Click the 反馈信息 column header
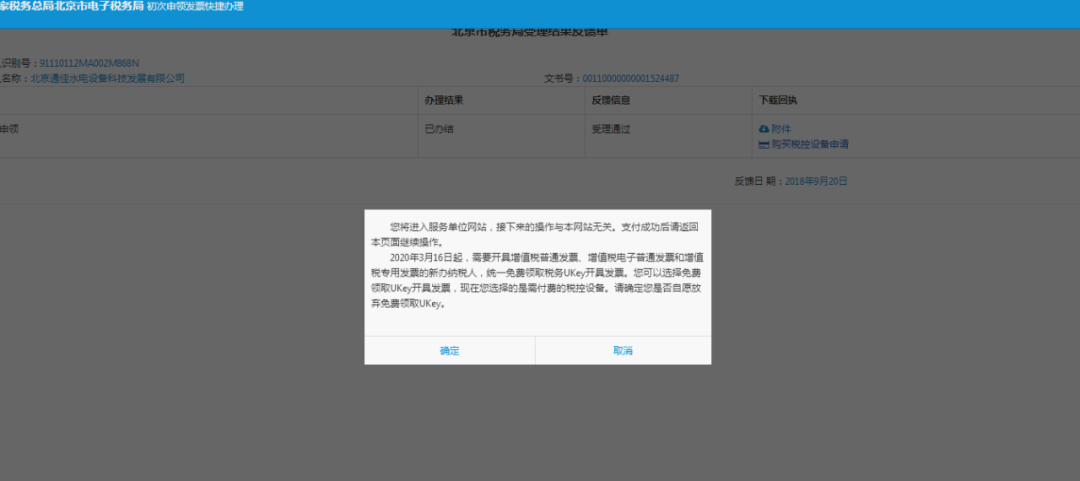 tap(611, 100)
